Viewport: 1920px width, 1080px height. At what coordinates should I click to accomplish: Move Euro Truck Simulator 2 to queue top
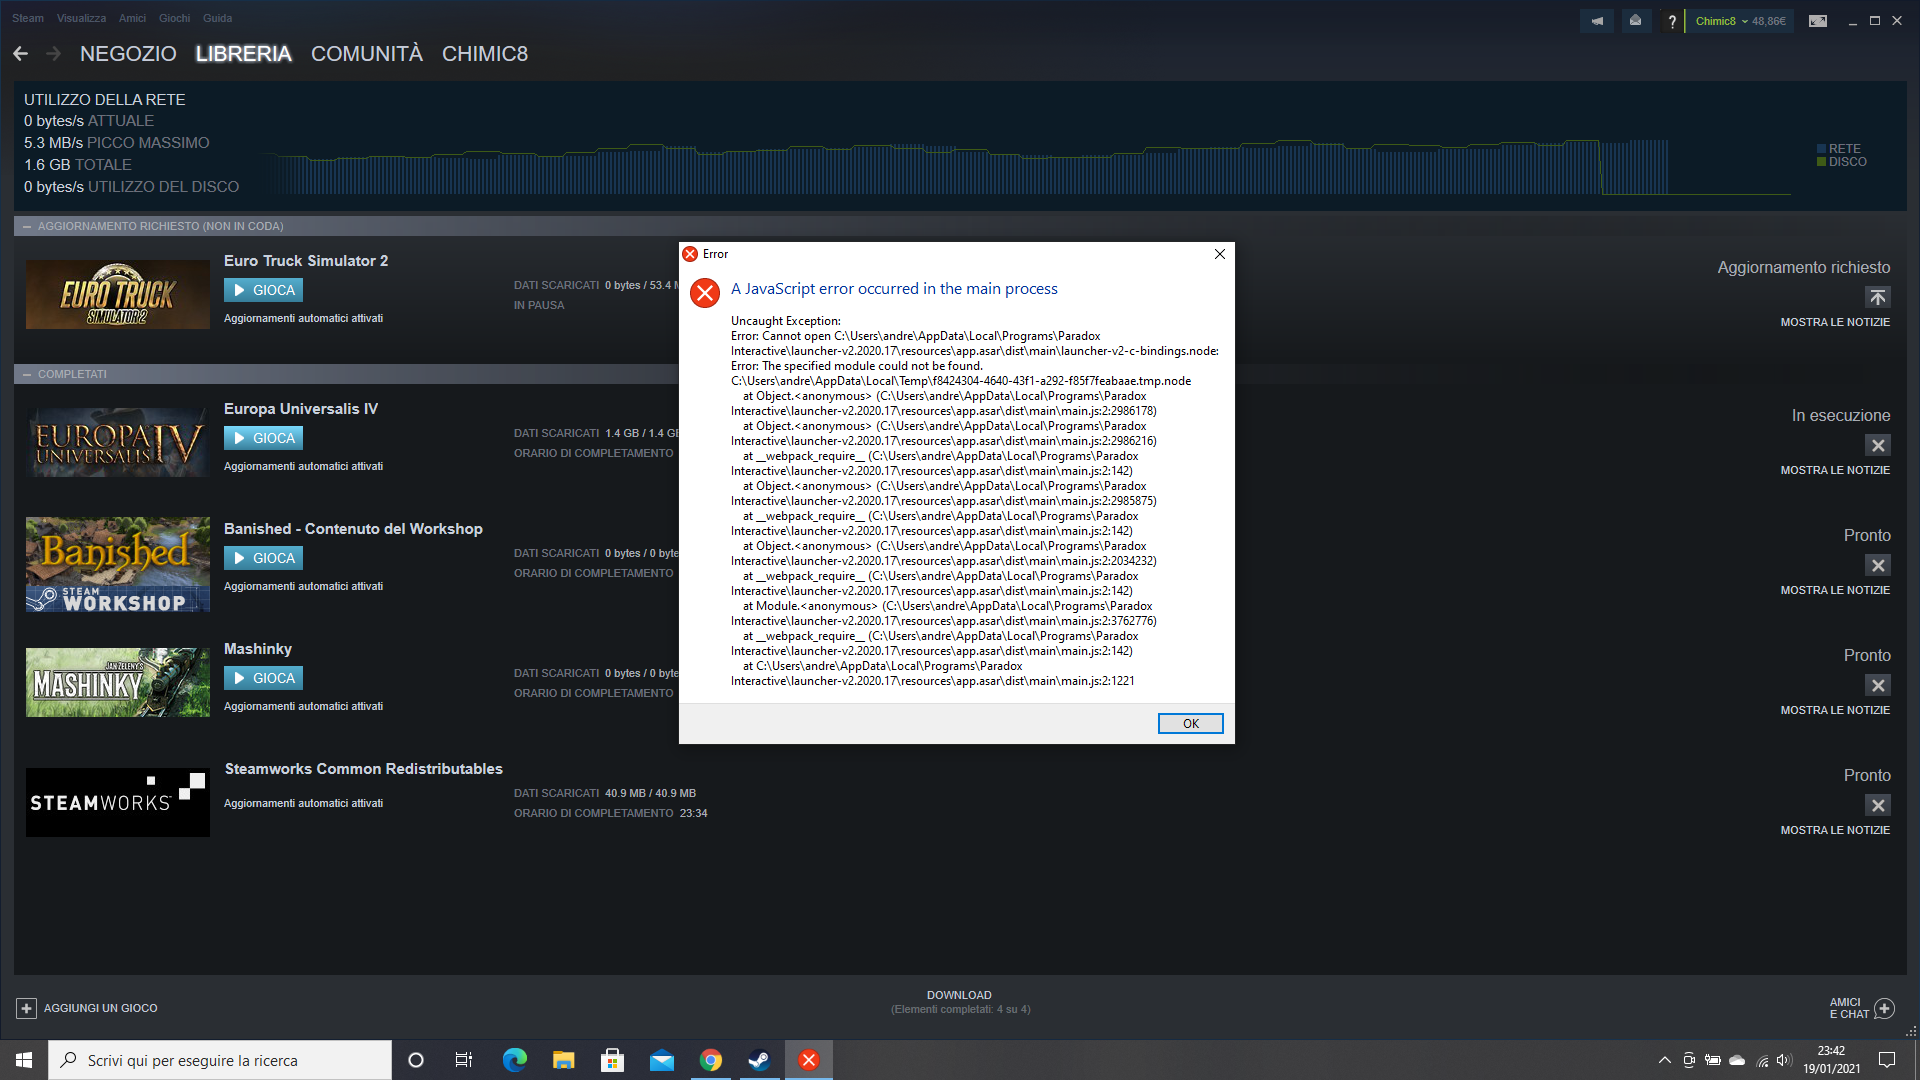coord(1877,297)
